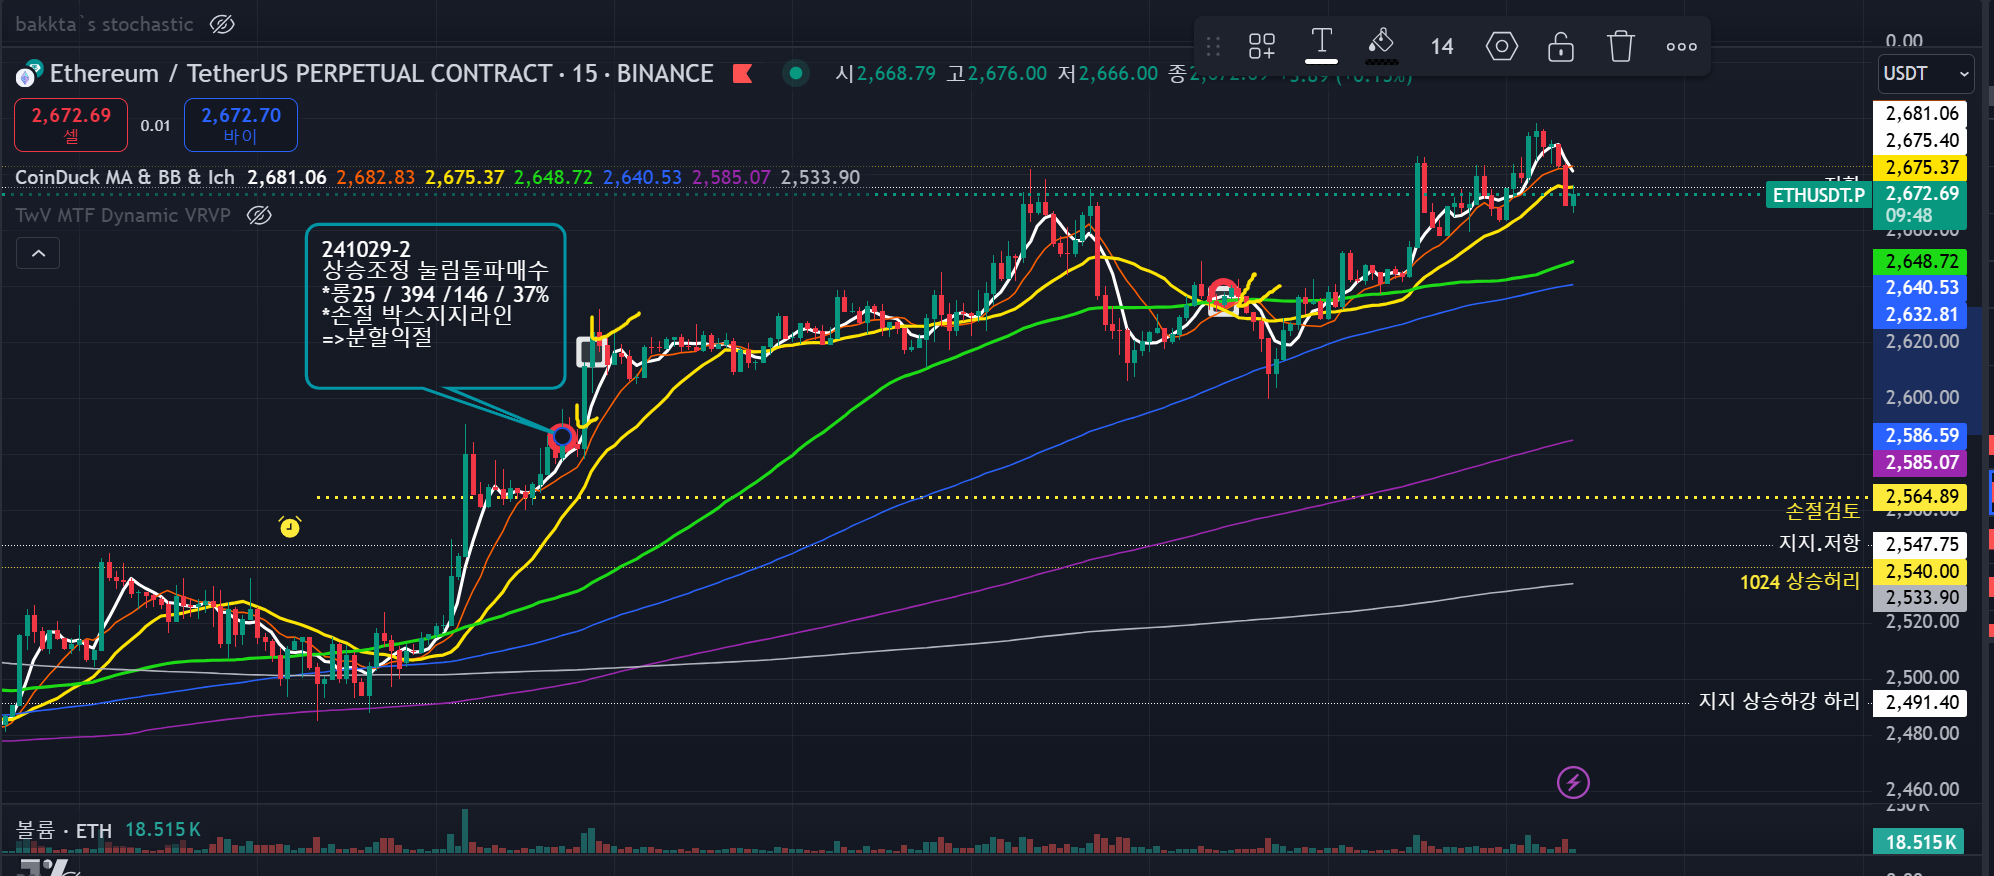Select the 241029-2 text callout note
The image size is (1994, 876).
point(436,305)
